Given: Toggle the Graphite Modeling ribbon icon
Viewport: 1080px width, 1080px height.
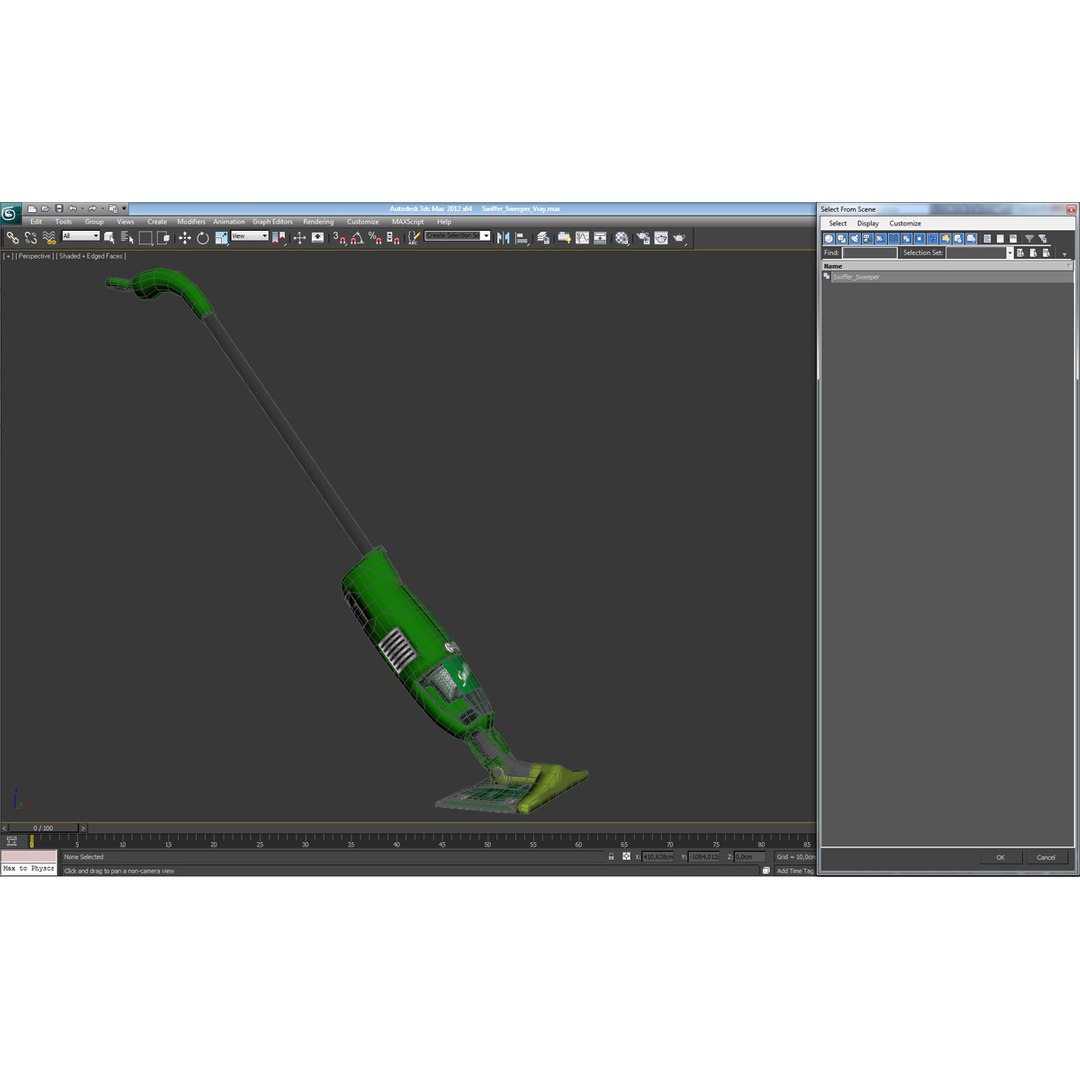Looking at the screenshot, I should [x=564, y=238].
